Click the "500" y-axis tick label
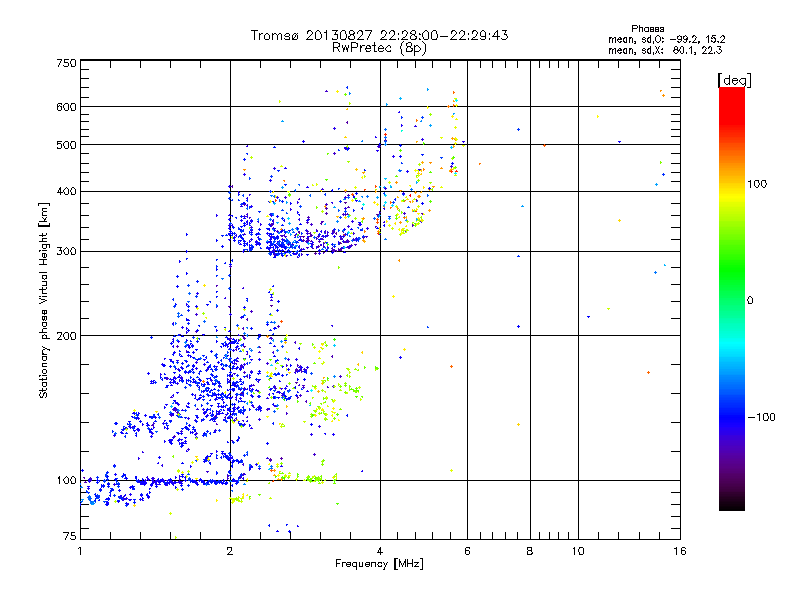Image resolution: width=800 pixels, height=600 pixels. pos(66,145)
